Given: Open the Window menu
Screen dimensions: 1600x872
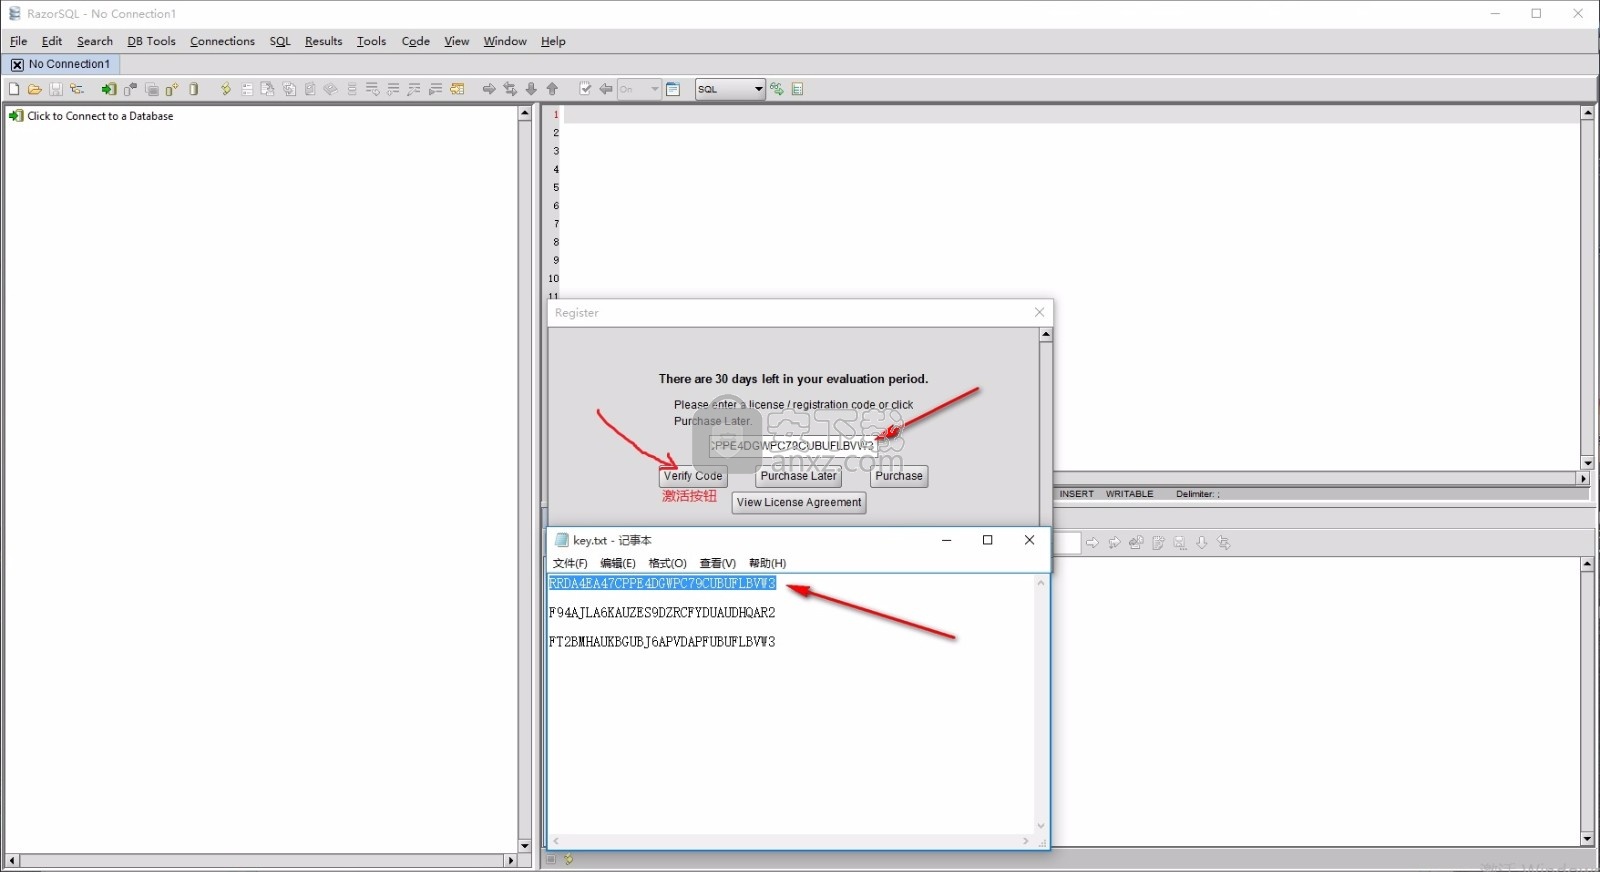Looking at the screenshot, I should click(x=505, y=41).
